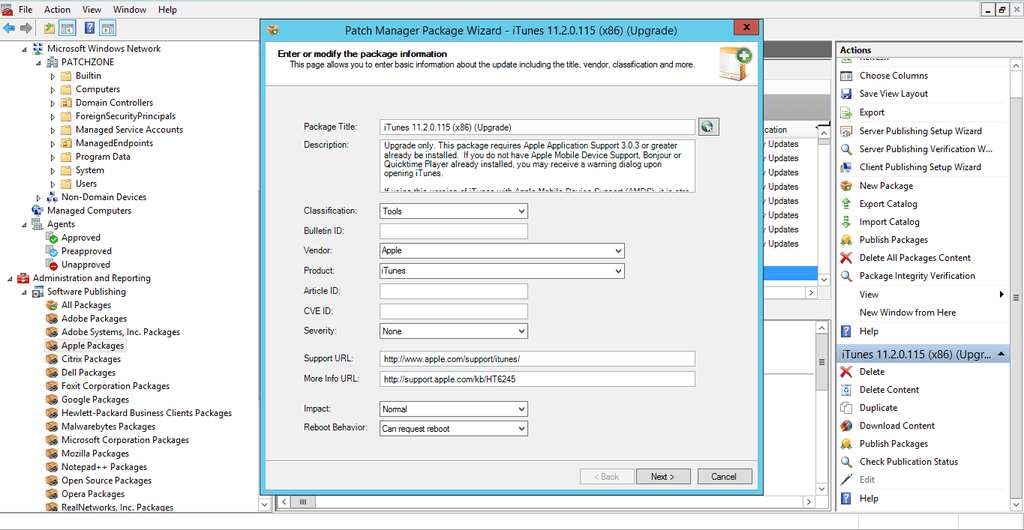Click the Google Packages box icon
The width and height of the screenshot is (1024, 530).
[x=52, y=399]
